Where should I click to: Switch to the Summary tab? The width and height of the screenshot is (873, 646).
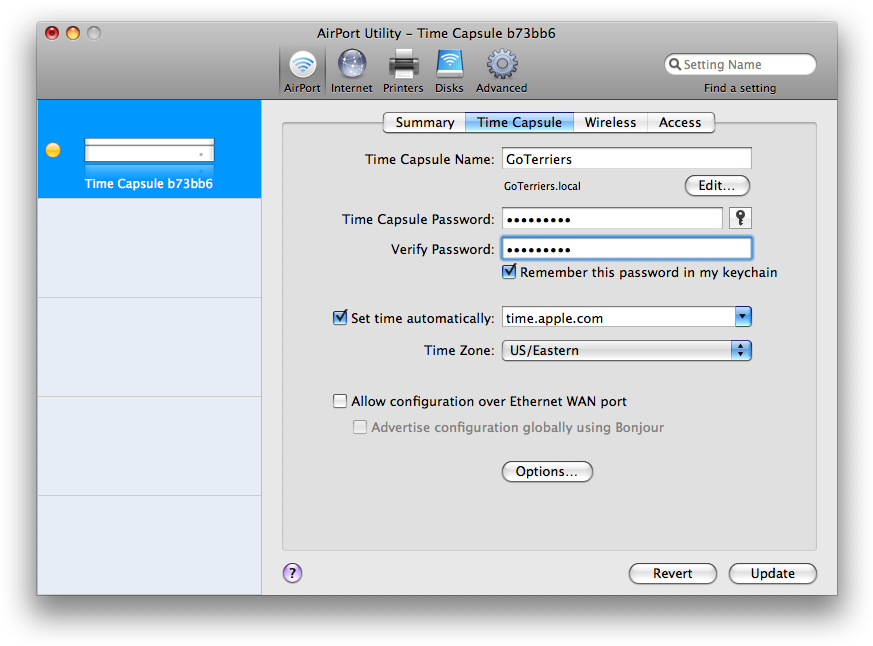tap(424, 123)
